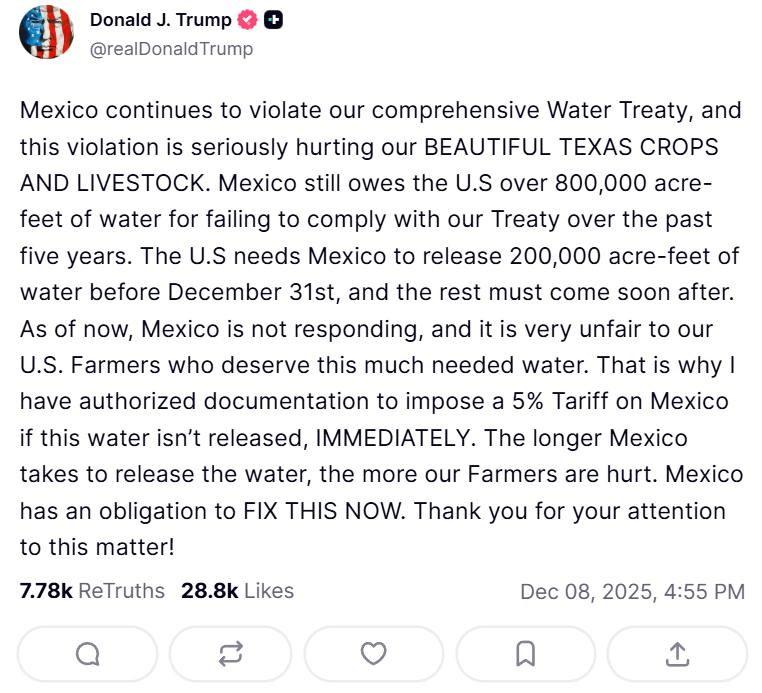Click the reply speech bubble icon
The width and height of the screenshot is (762, 693).
click(88, 654)
